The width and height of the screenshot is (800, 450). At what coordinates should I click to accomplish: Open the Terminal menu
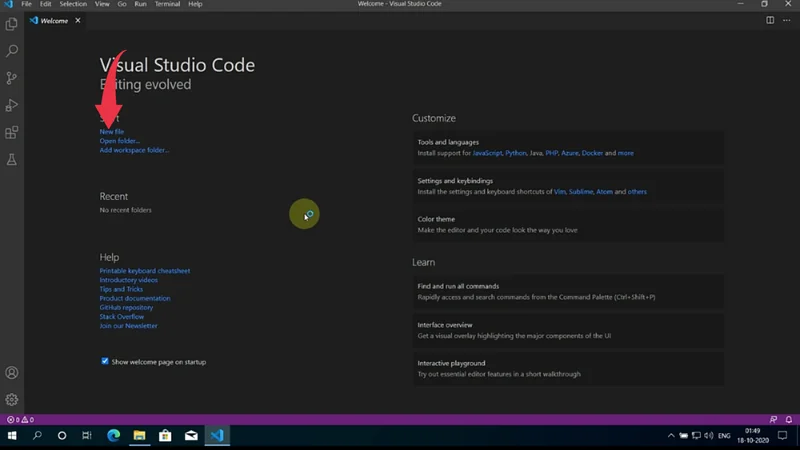(x=166, y=4)
